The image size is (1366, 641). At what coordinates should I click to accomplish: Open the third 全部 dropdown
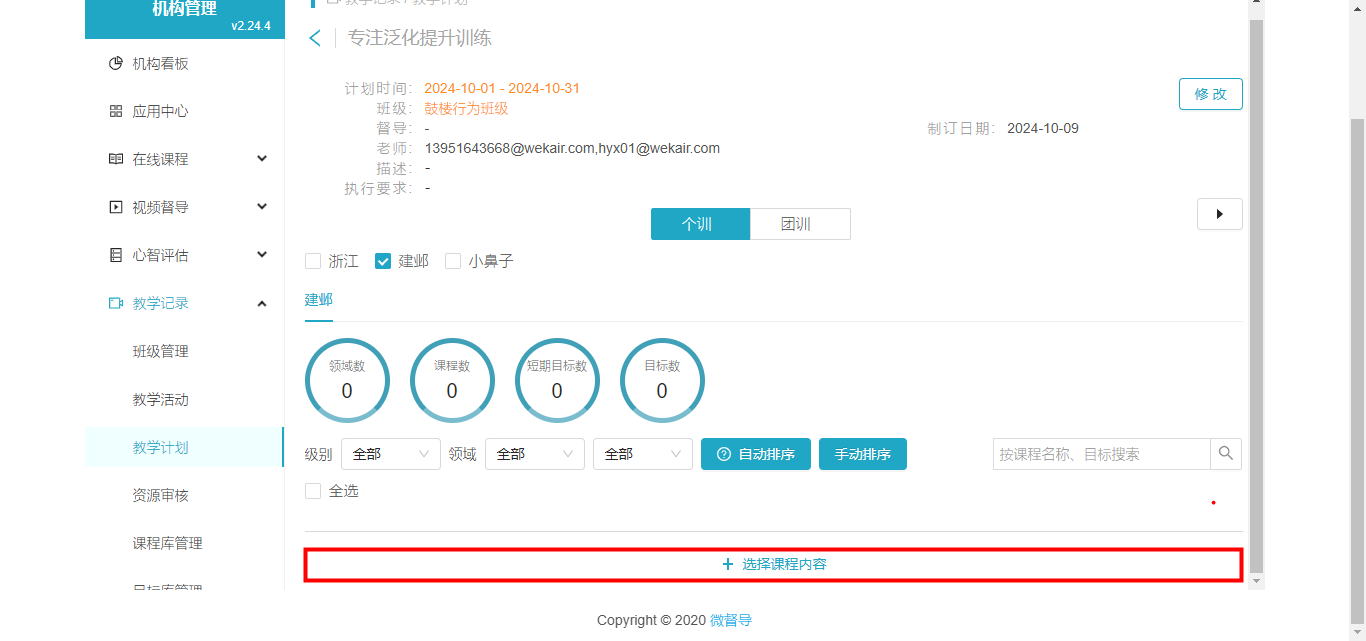point(643,454)
